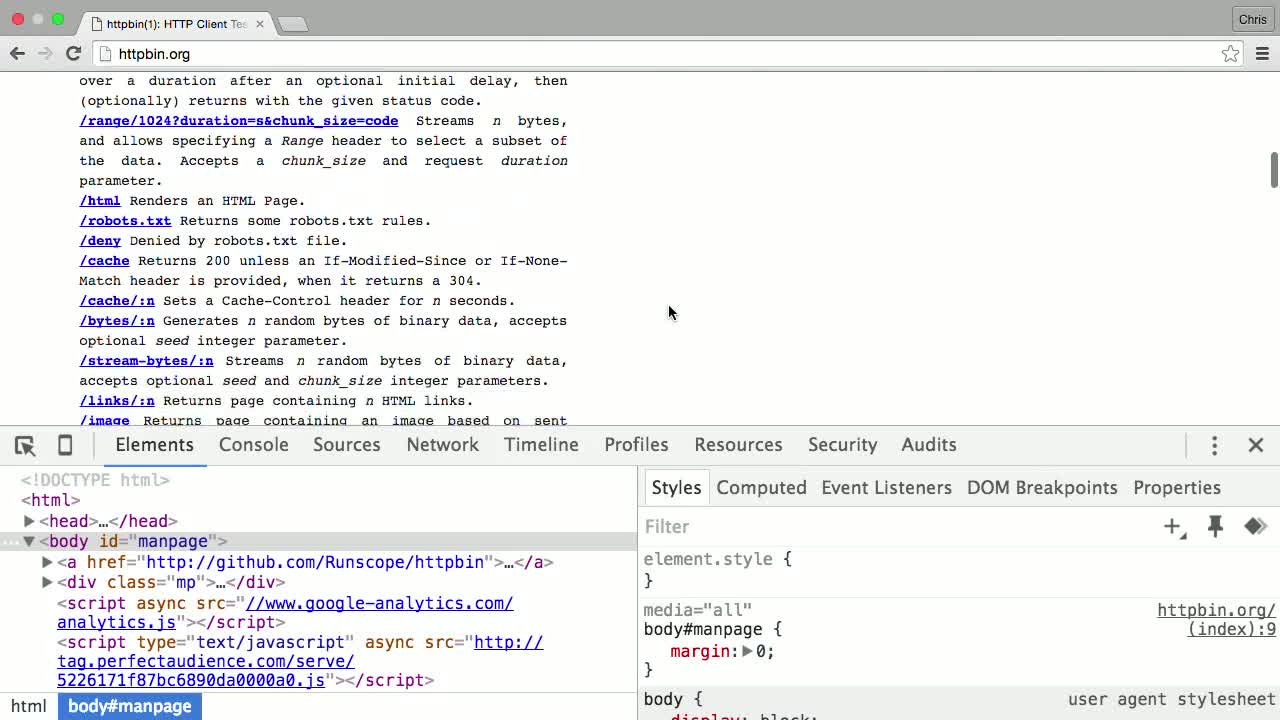Screen dimensions: 1280x720
Task: Click the back navigation arrow
Action: (17, 54)
